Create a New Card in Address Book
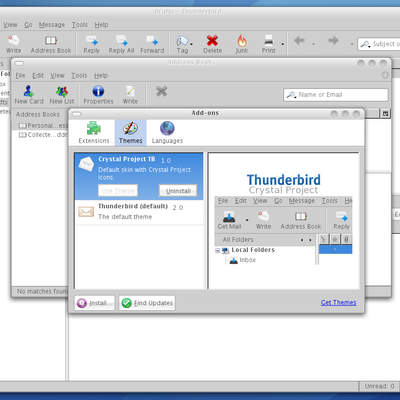The width and height of the screenshot is (400, 400). pyautogui.click(x=29, y=95)
